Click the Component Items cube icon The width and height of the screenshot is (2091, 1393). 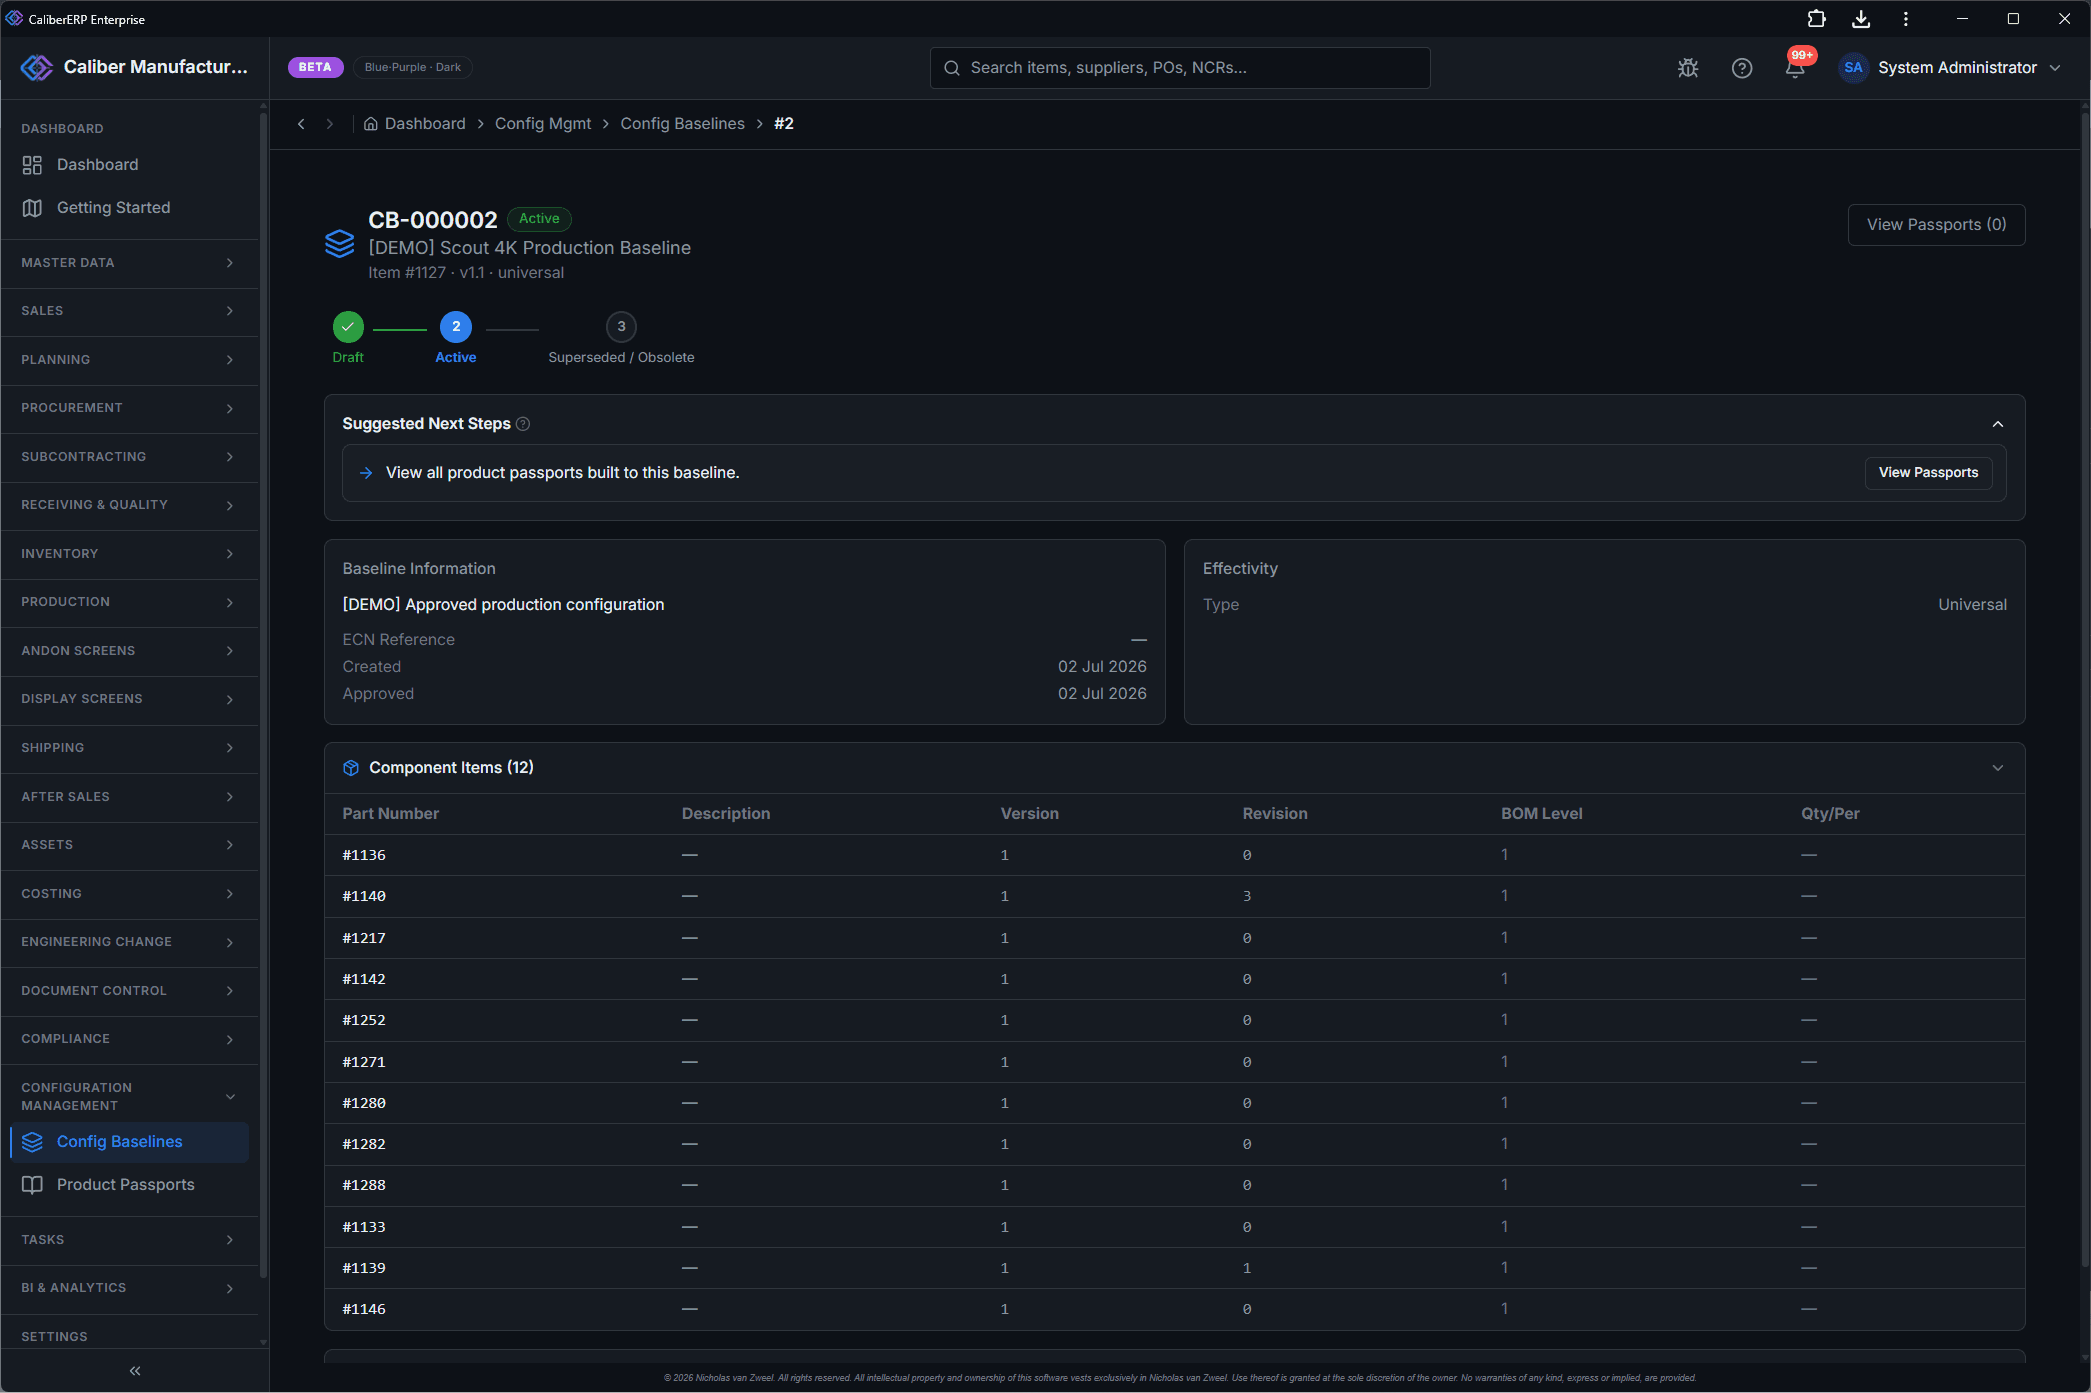(x=351, y=768)
